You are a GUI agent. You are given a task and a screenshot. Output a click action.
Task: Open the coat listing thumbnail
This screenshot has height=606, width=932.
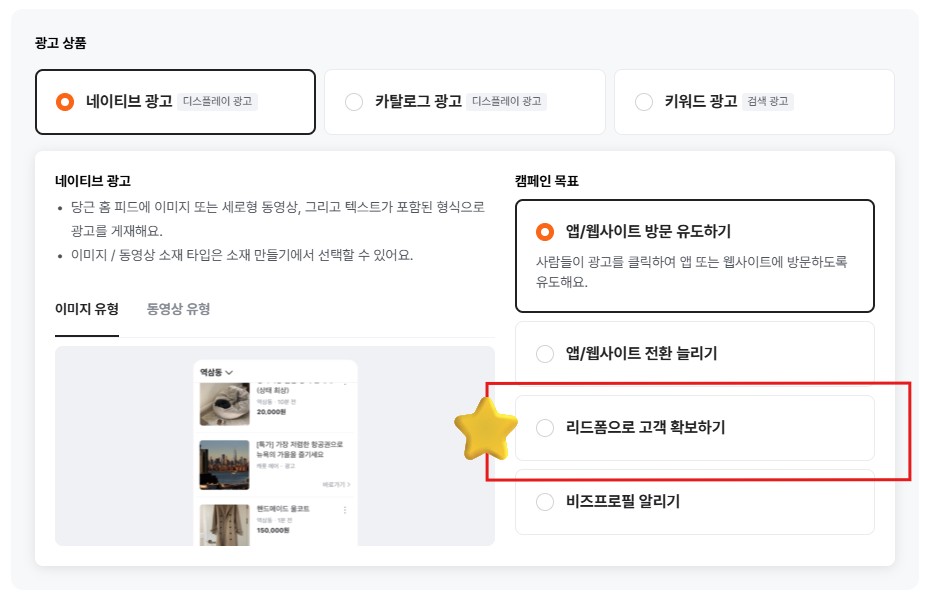click(224, 525)
